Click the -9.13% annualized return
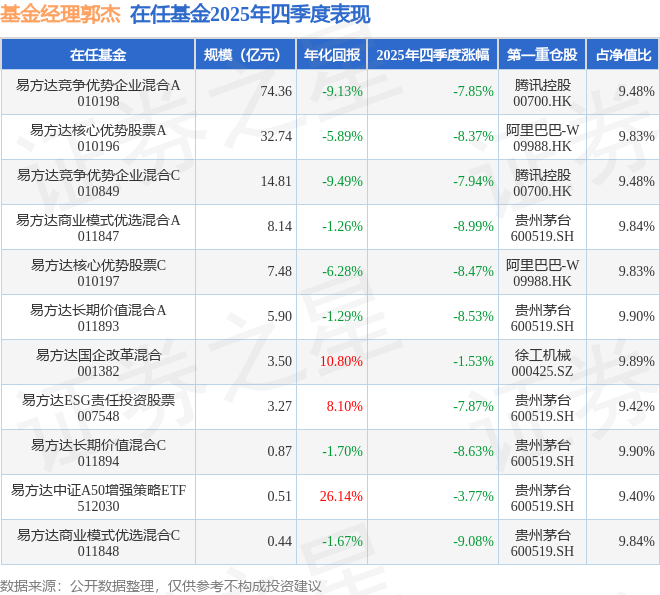This screenshot has width=660, height=595. [342, 91]
